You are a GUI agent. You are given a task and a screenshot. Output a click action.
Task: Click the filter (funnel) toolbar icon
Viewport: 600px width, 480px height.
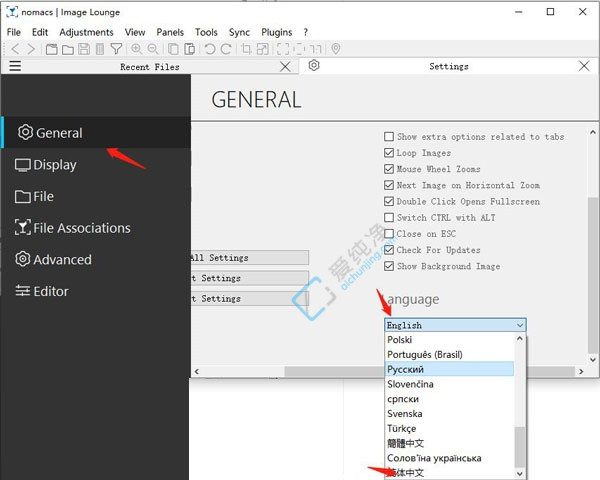(116, 49)
